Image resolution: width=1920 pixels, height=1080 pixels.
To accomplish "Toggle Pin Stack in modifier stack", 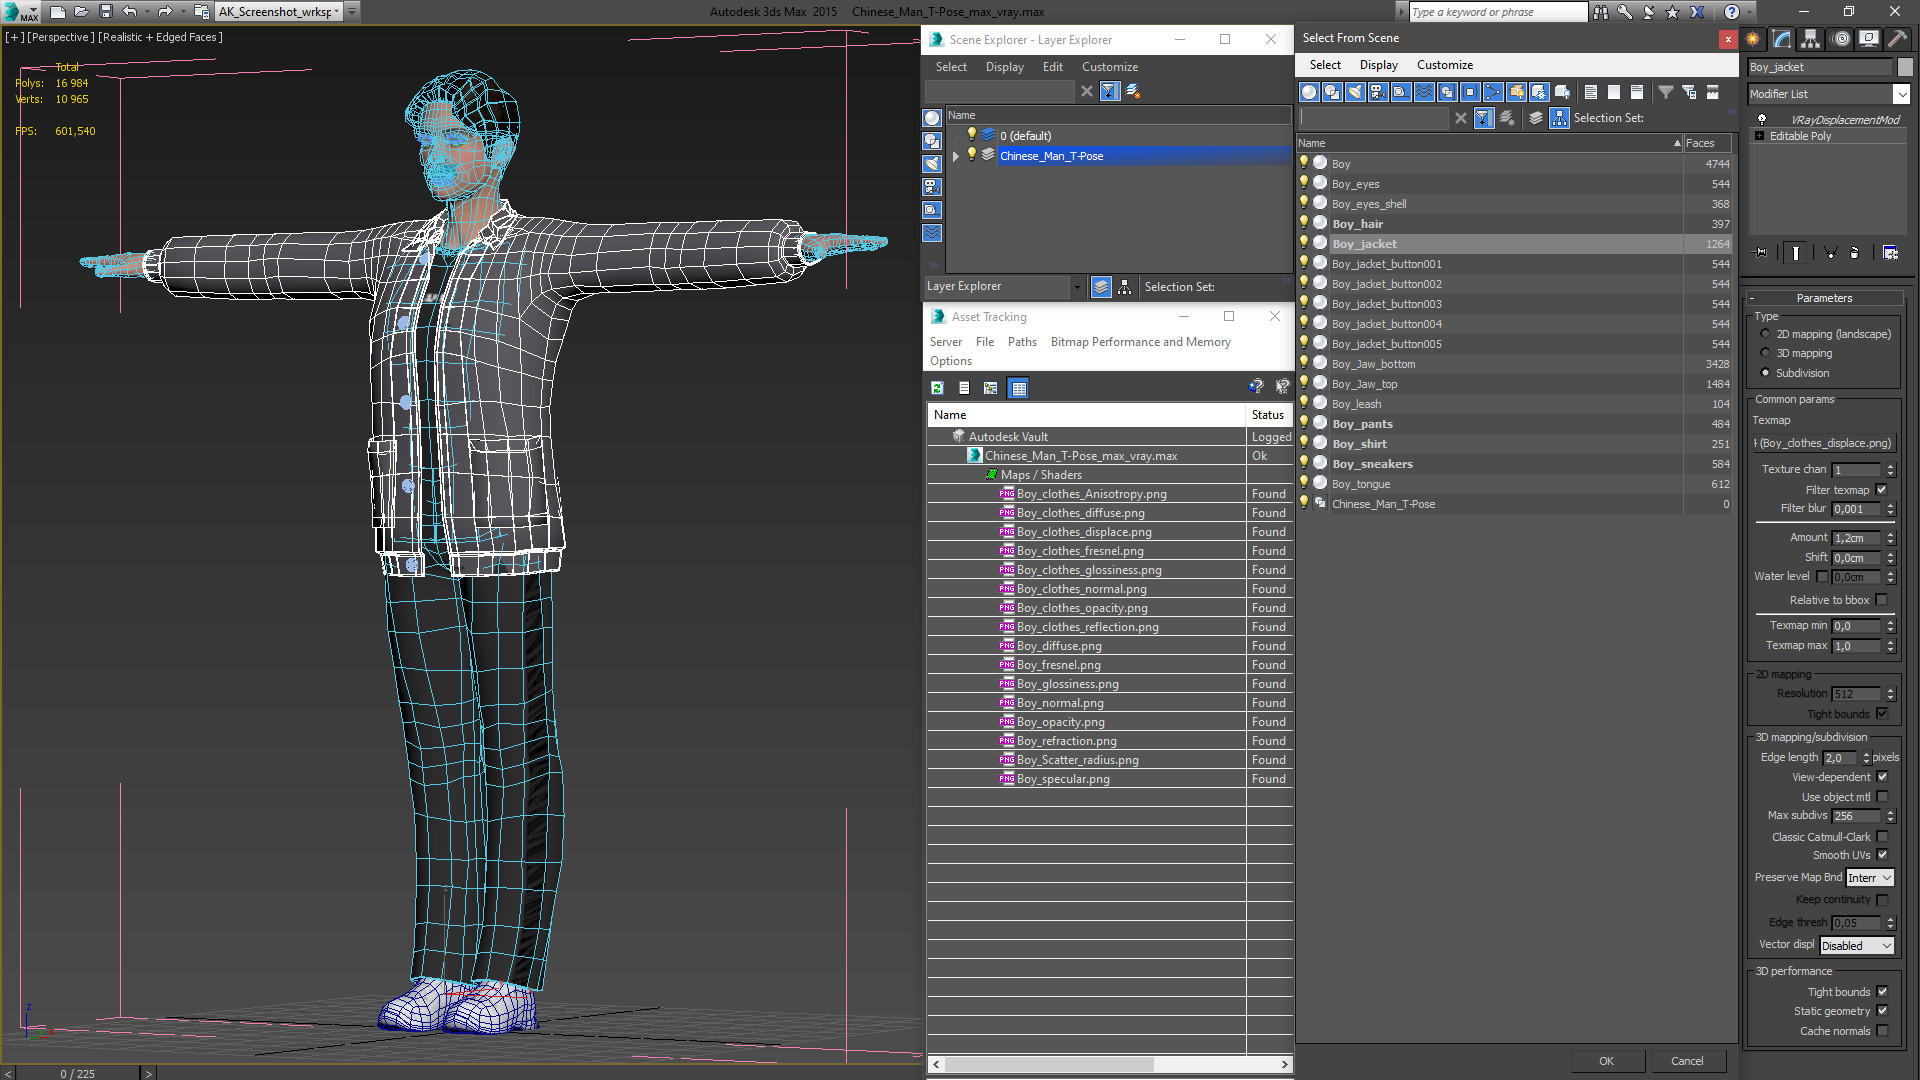I will pos(1761,253).
